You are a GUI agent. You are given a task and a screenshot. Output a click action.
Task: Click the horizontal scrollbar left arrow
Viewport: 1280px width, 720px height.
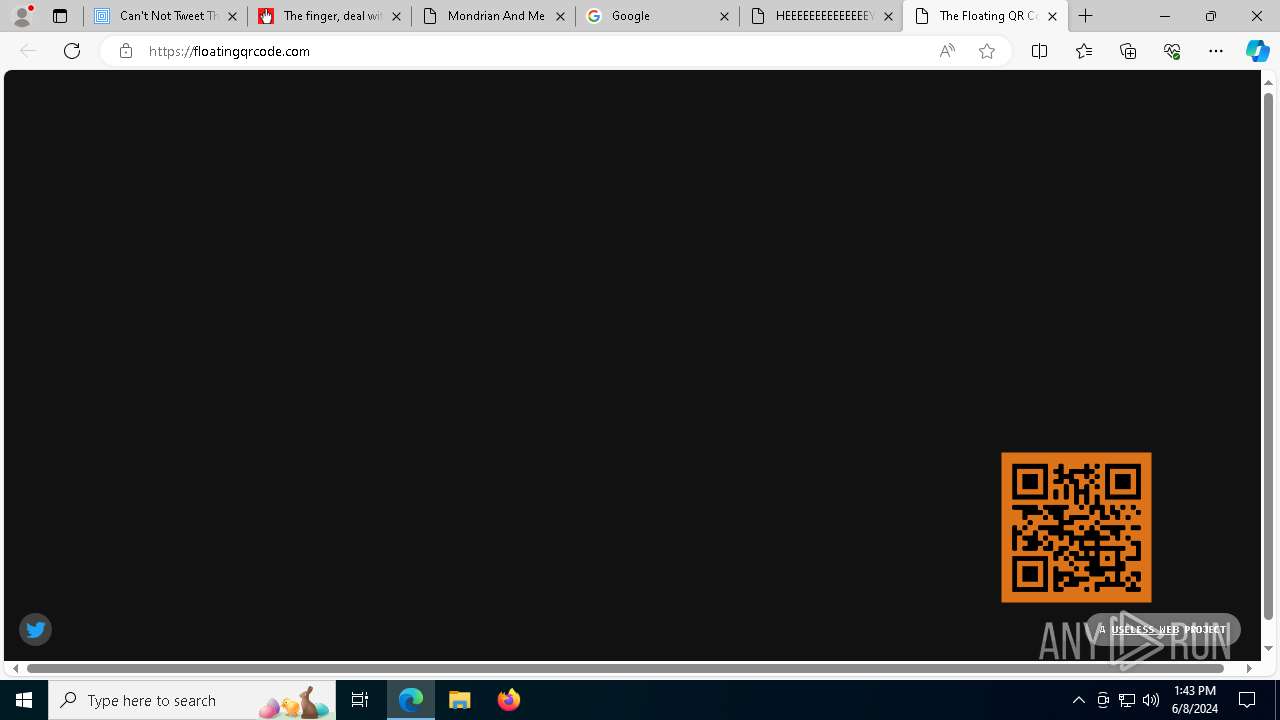15,668
